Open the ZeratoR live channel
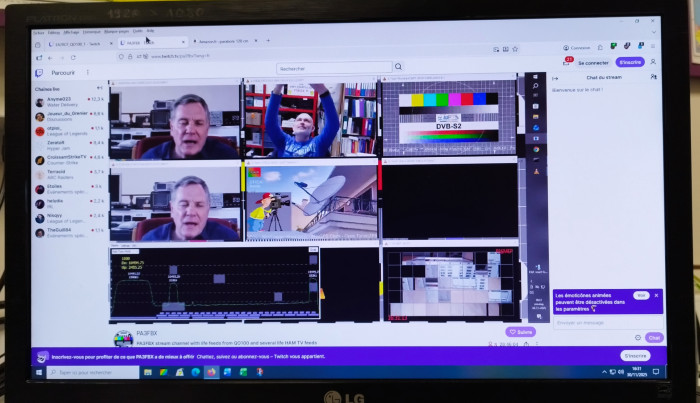Screen dimensions: 700x403 click(x=70, y=145)
